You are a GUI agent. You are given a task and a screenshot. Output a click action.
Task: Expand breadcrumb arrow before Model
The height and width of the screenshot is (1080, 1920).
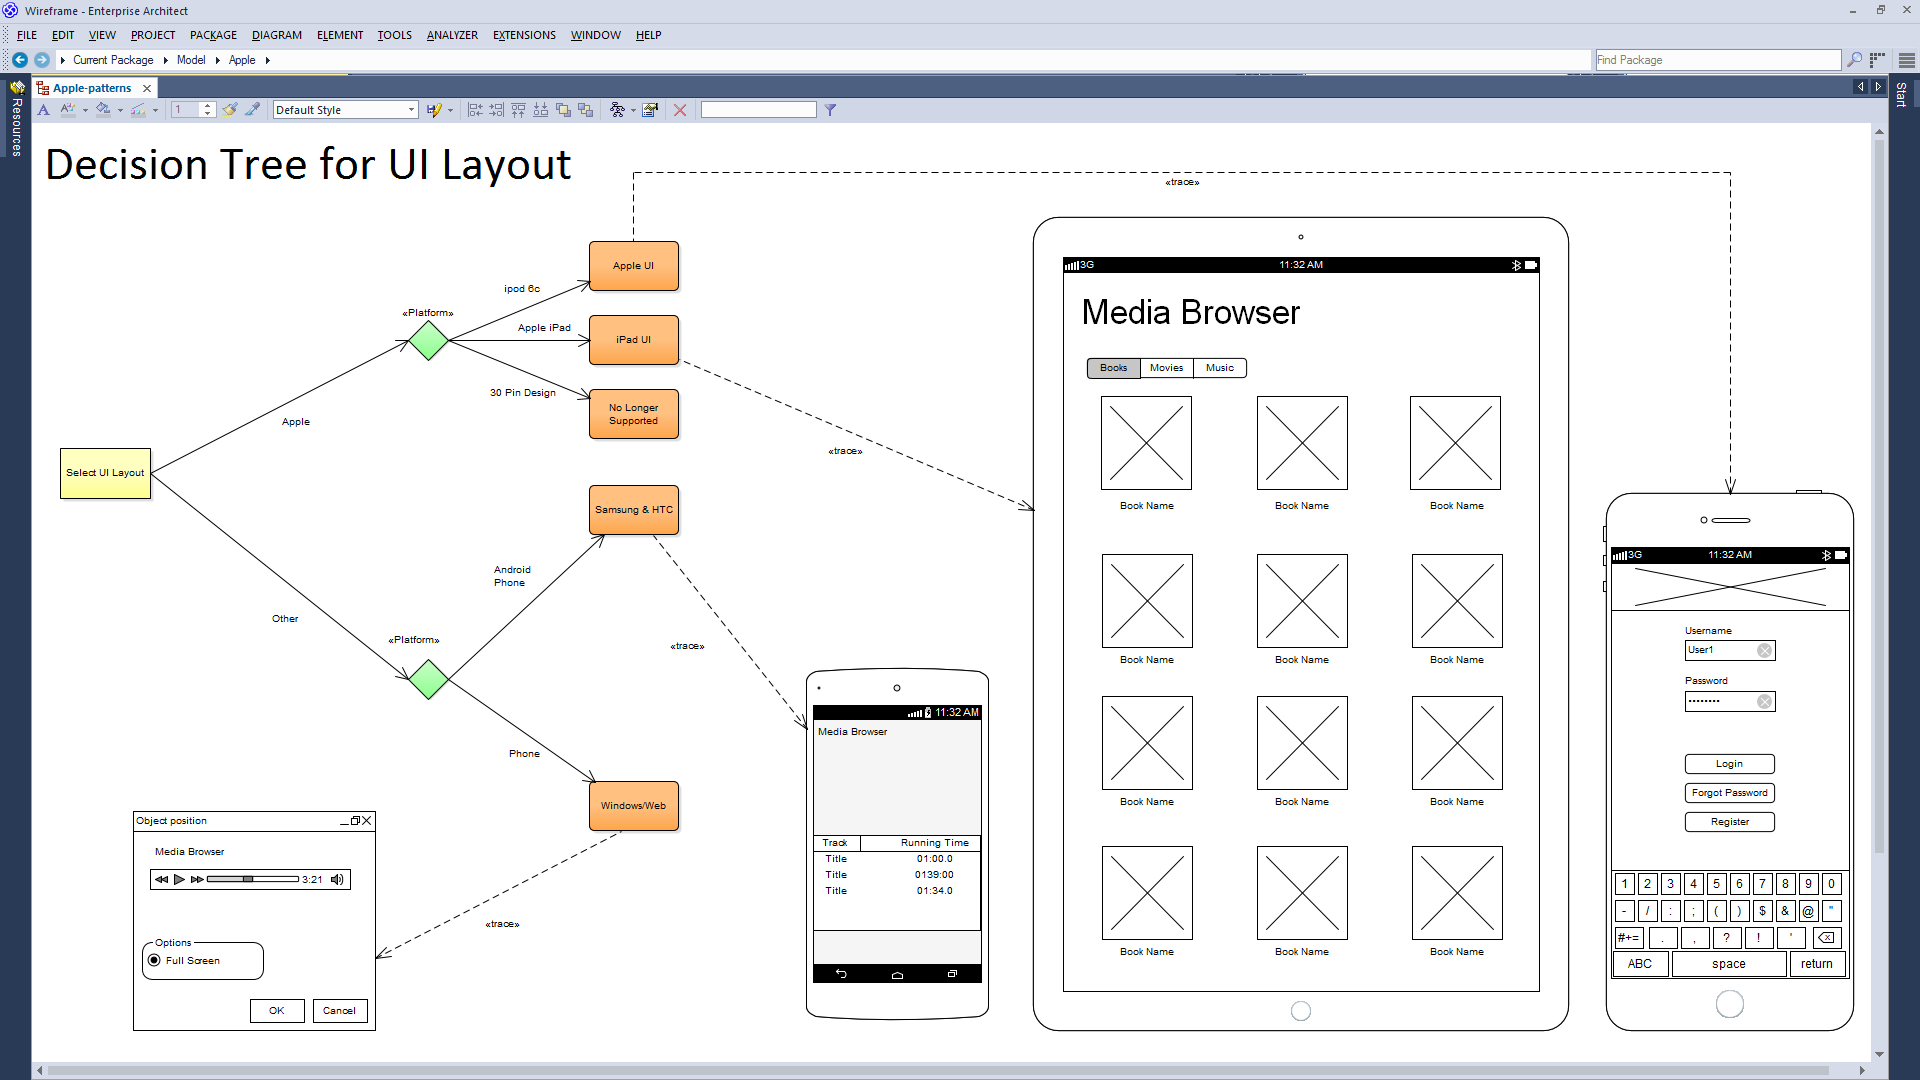165,60
